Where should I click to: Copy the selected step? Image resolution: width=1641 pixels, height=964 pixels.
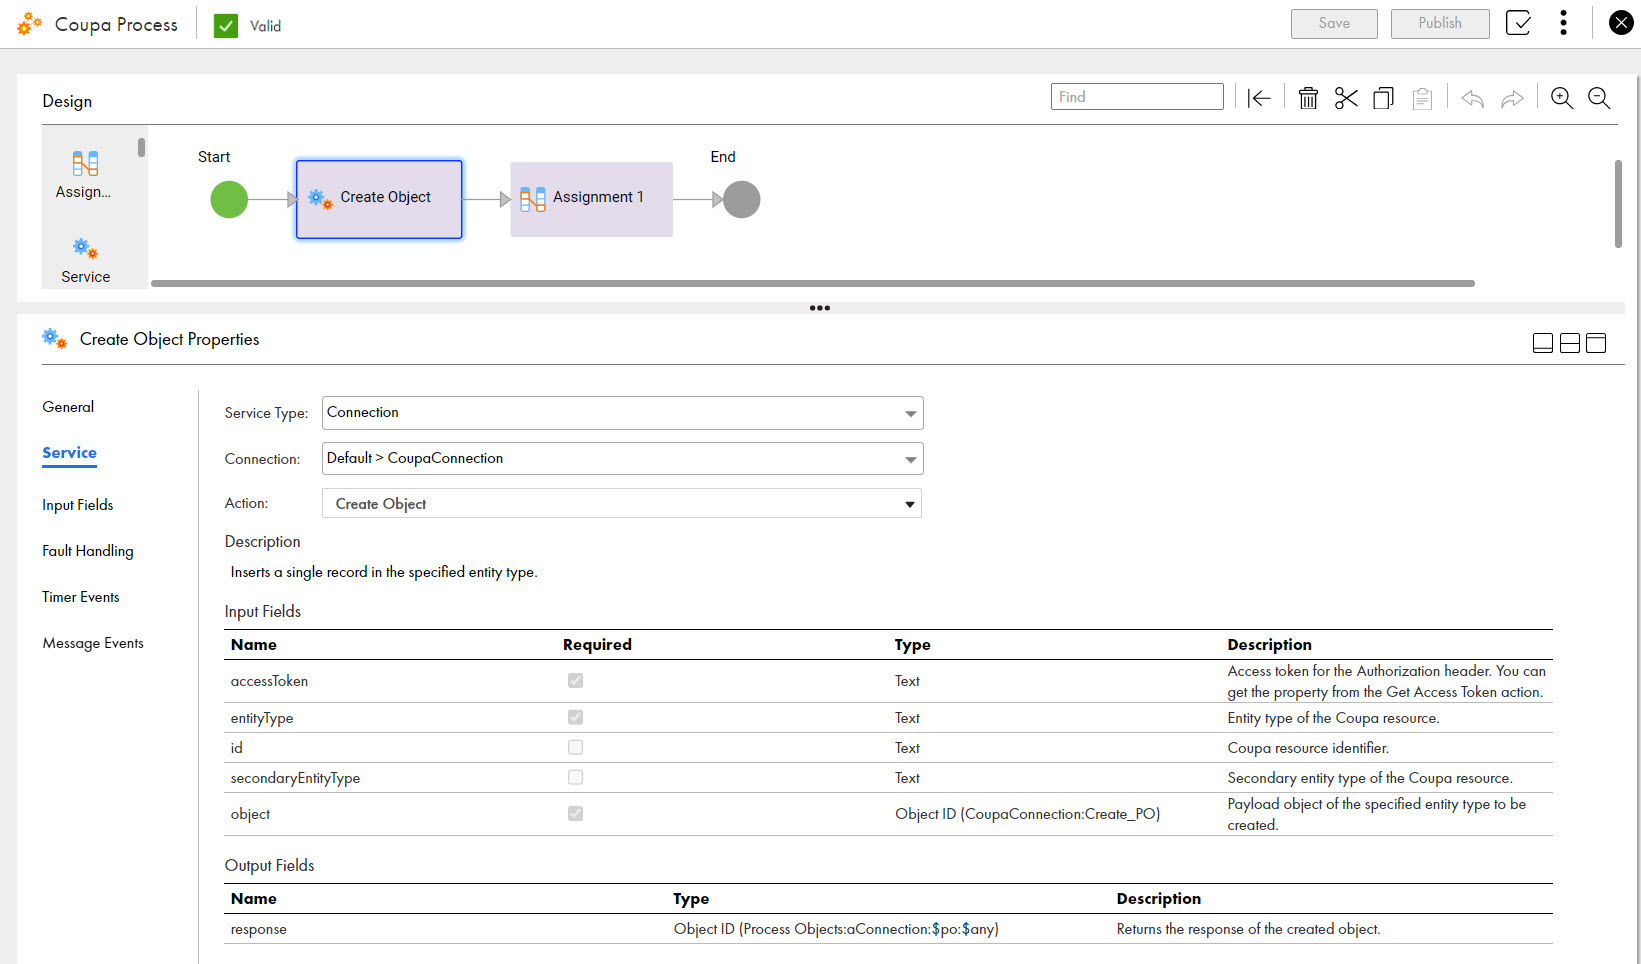[1384, 98]
